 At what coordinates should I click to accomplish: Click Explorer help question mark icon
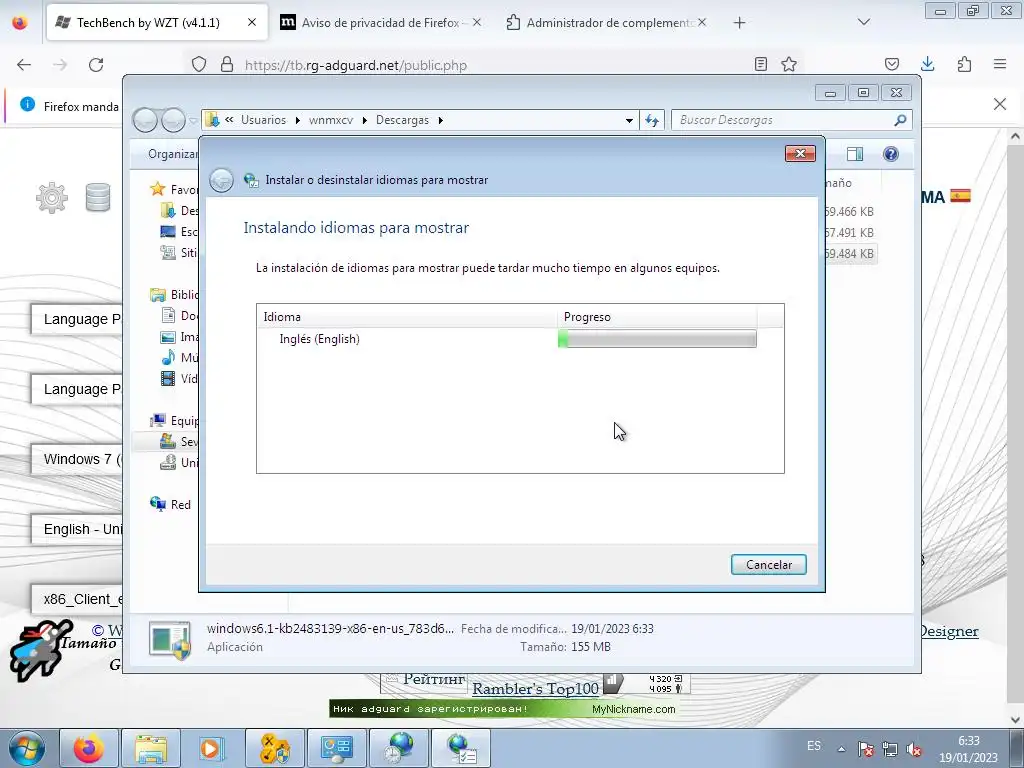click(x=890, y=153)
